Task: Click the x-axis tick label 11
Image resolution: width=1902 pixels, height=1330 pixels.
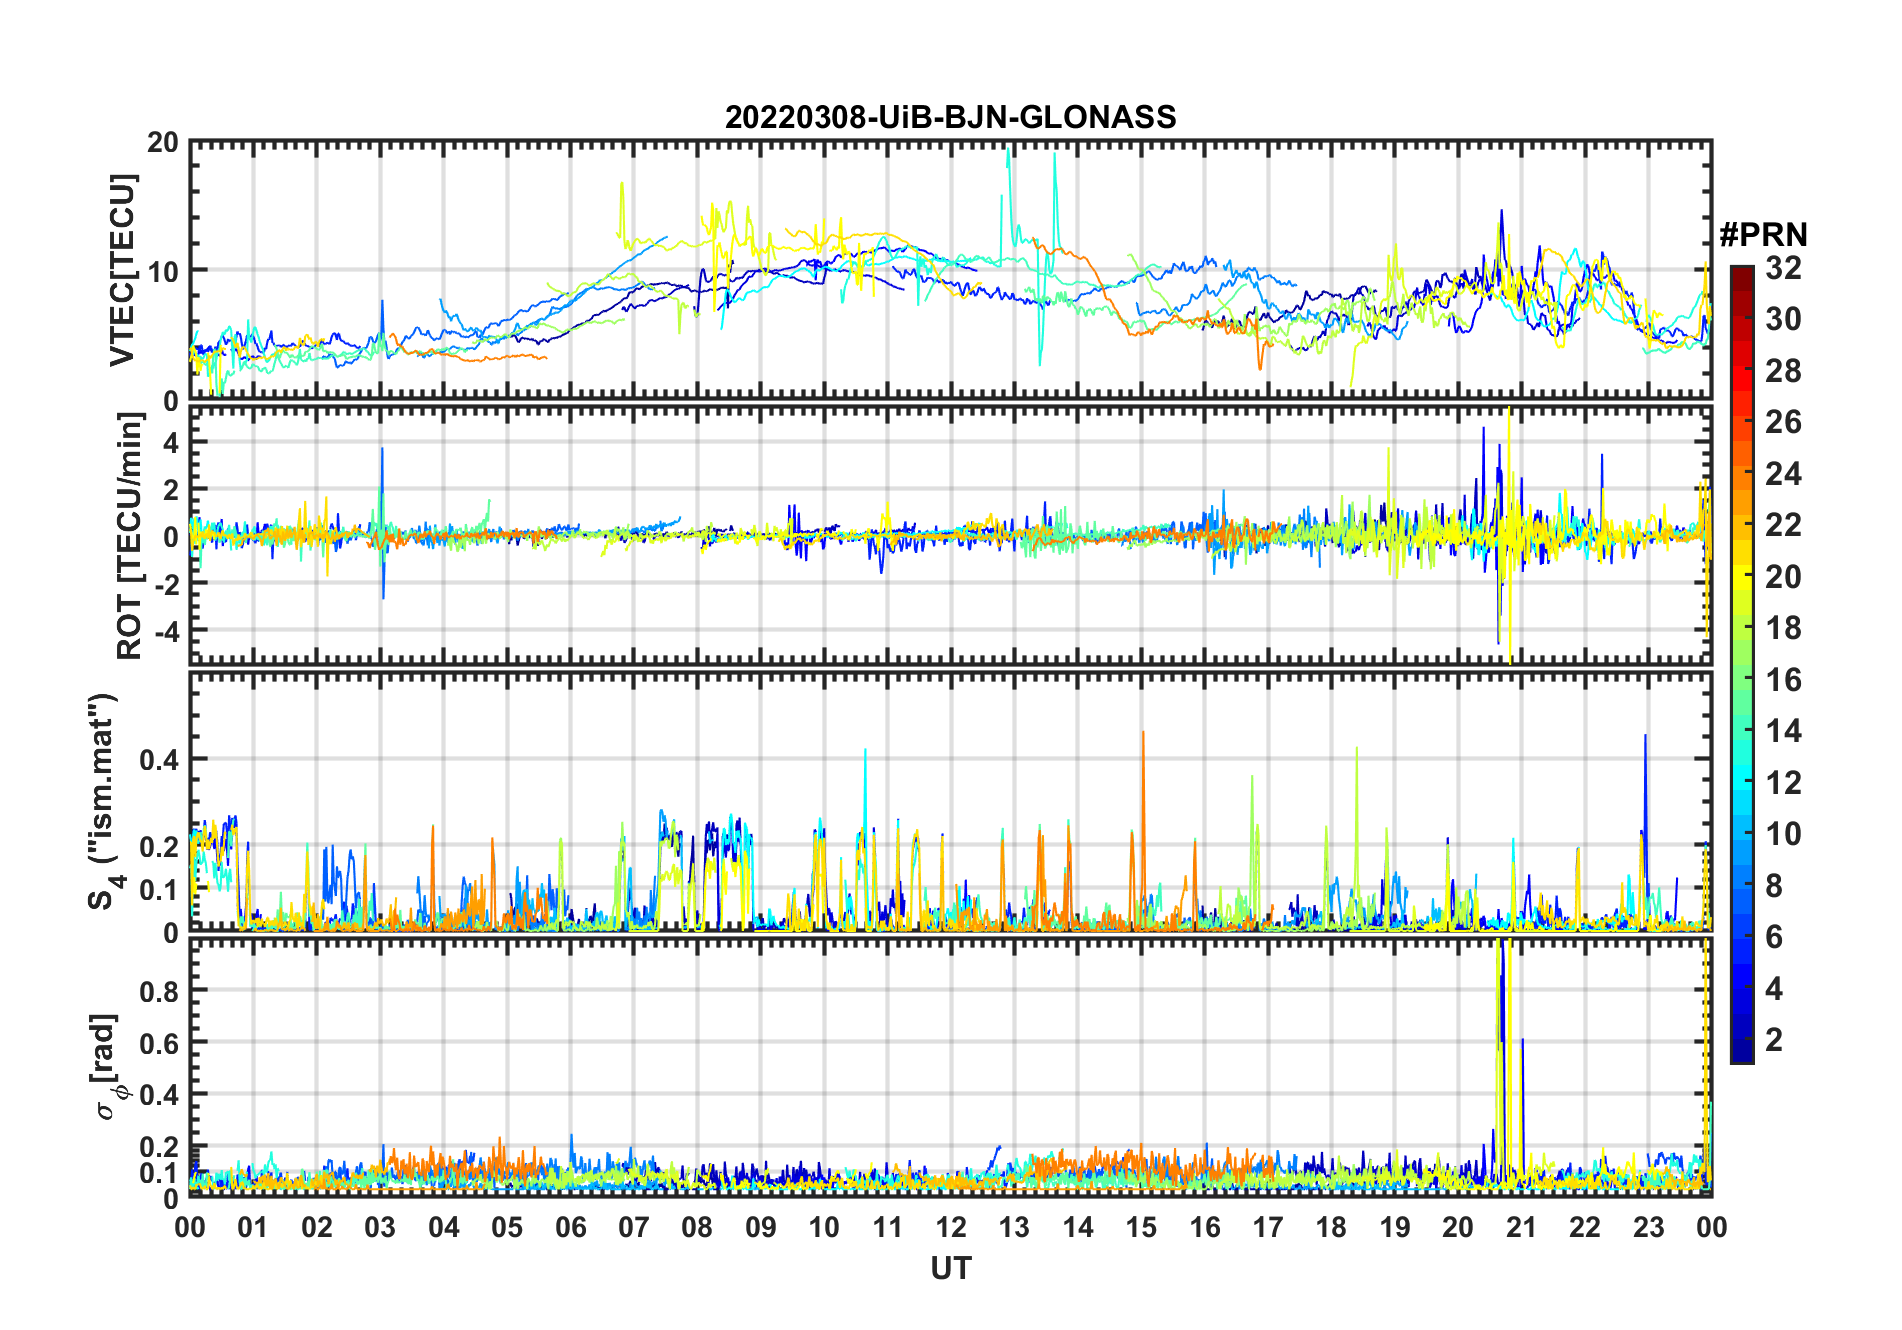Action: click(x=887, y=1227)
